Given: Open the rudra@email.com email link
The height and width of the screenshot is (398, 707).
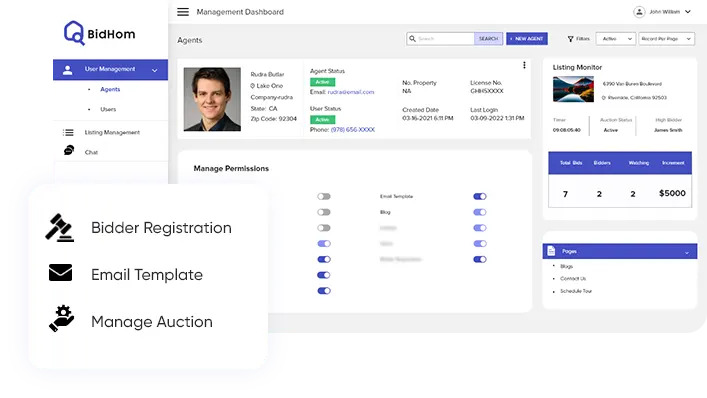Looking at the screenshot, I should (350, 92).
